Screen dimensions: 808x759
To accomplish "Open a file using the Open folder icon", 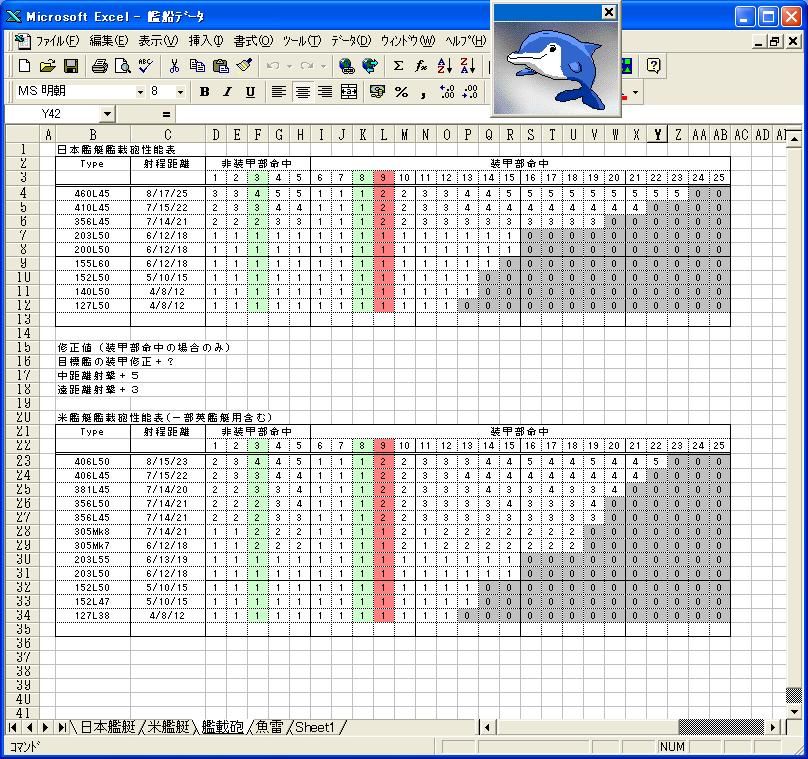I will (x=47, y=66).
